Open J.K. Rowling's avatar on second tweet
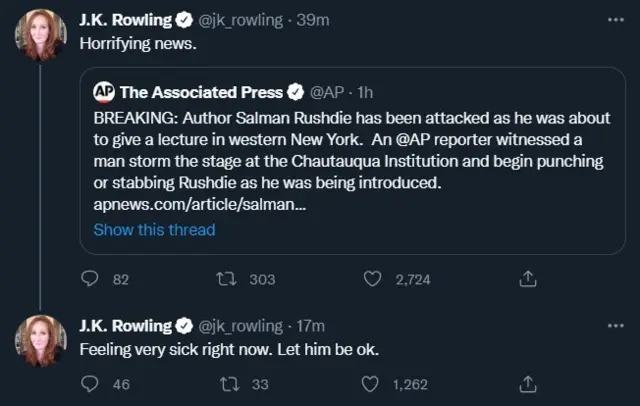 click(x=41, y=341)
